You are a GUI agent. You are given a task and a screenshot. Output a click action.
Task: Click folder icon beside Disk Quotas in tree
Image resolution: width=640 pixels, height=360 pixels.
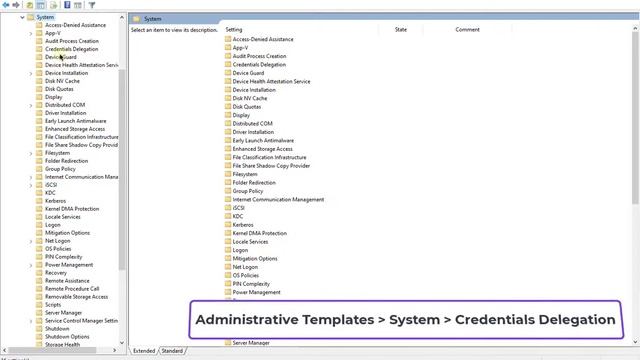[x=39, y=89]
